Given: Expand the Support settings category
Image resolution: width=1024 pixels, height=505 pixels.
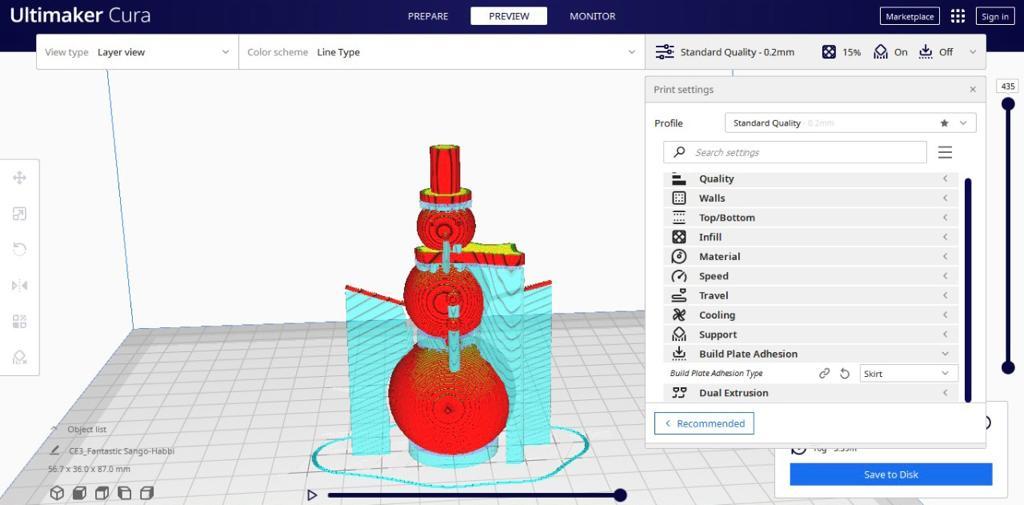Looking at the screenshot, I should [810, 334].
